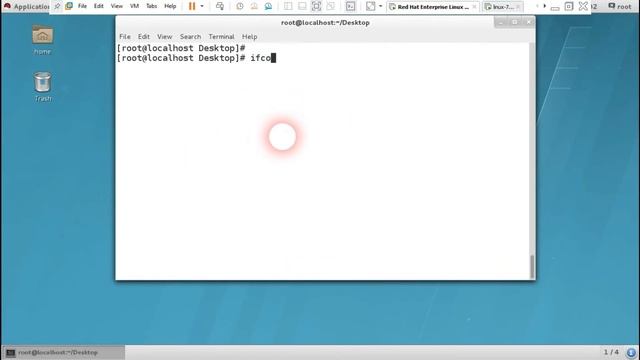The image size is (640, 360).
Task: Expand the stretch display dropdown arrow
Action: point(380,6)
